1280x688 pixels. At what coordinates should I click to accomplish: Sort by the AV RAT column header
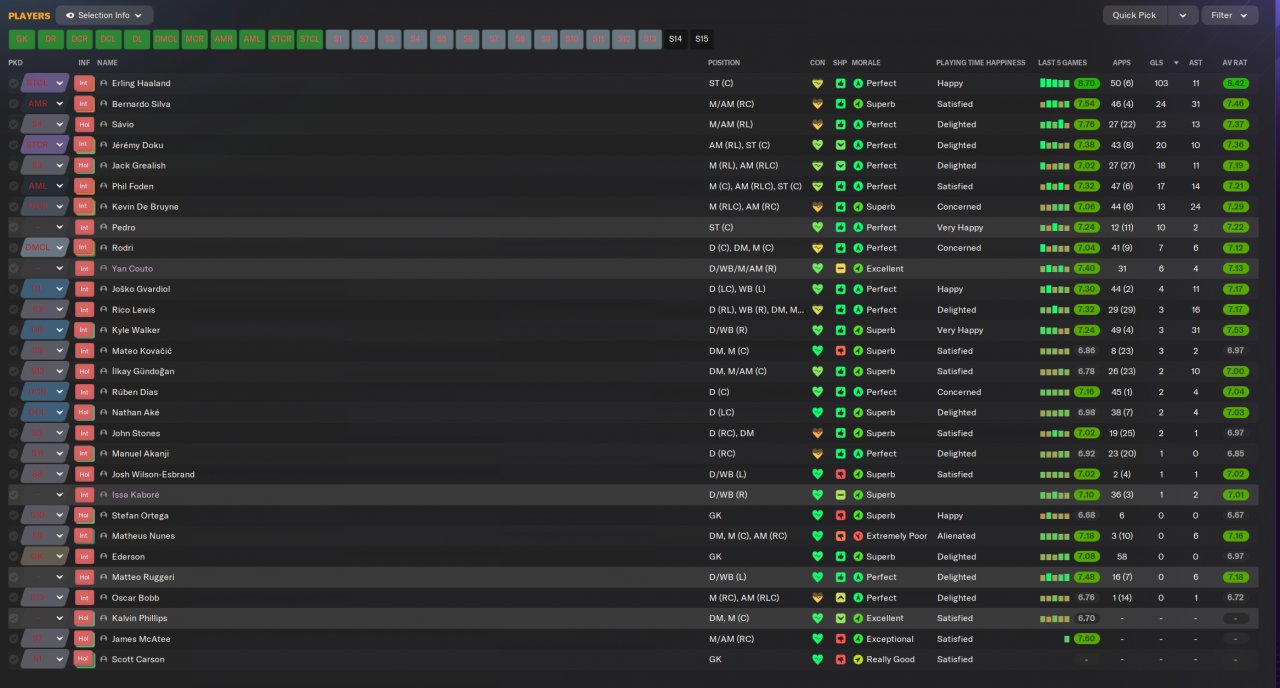coord(1235,63)
